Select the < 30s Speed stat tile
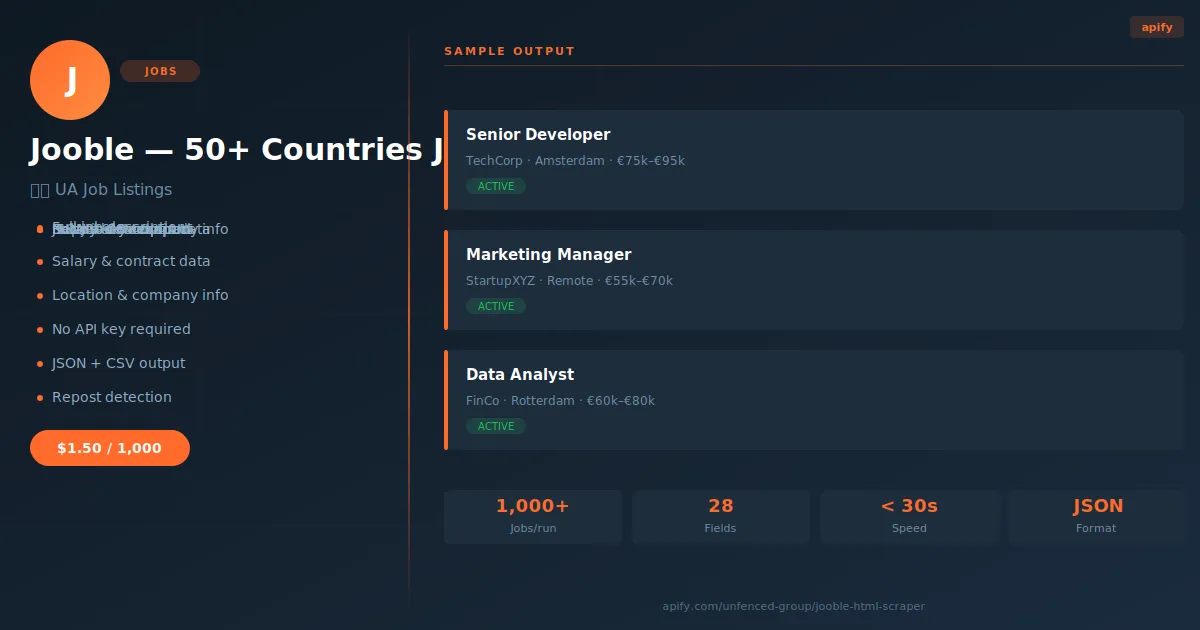 pos(909,516)
